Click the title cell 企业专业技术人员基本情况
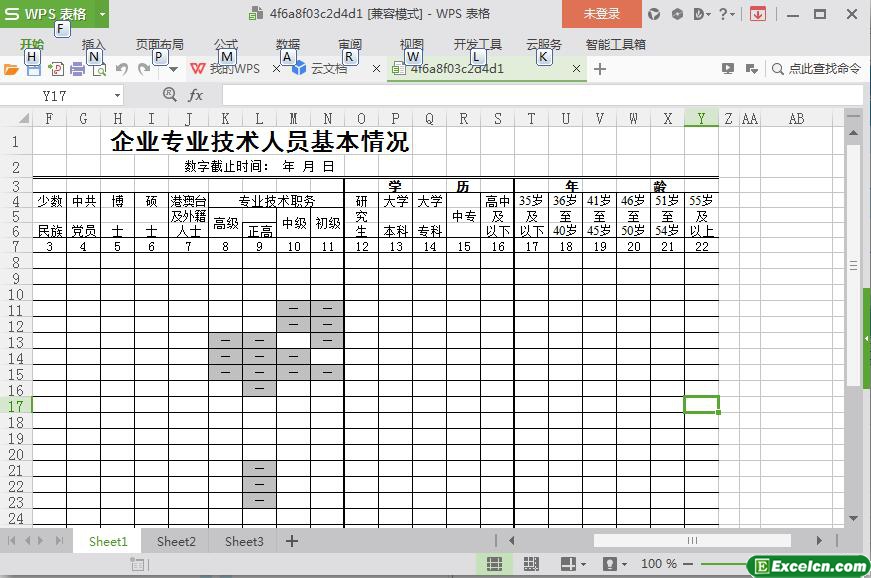Screen dimensions: 871x578 pyautogui.click(x=260, y=142)
